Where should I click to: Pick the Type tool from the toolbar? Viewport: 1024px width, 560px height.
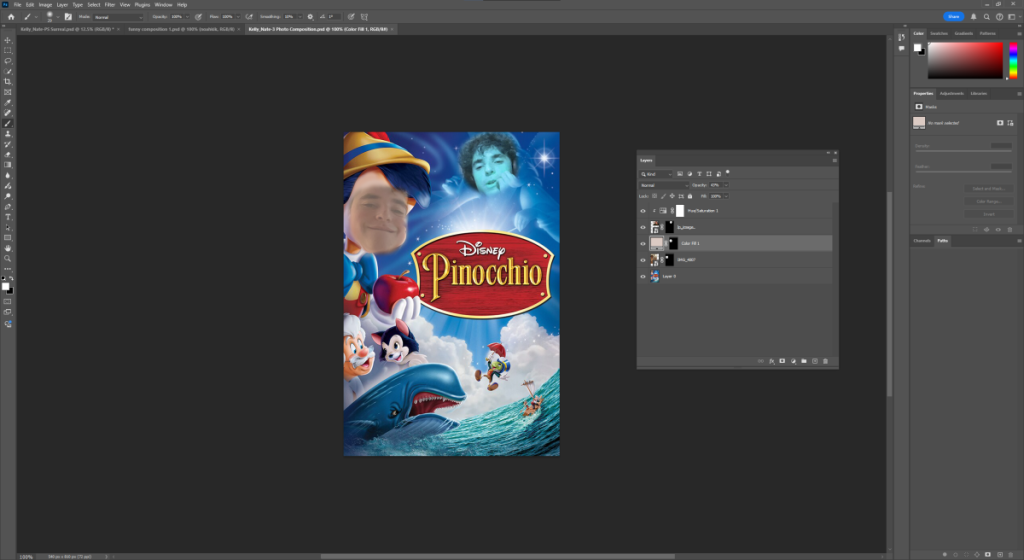point(8,217)
